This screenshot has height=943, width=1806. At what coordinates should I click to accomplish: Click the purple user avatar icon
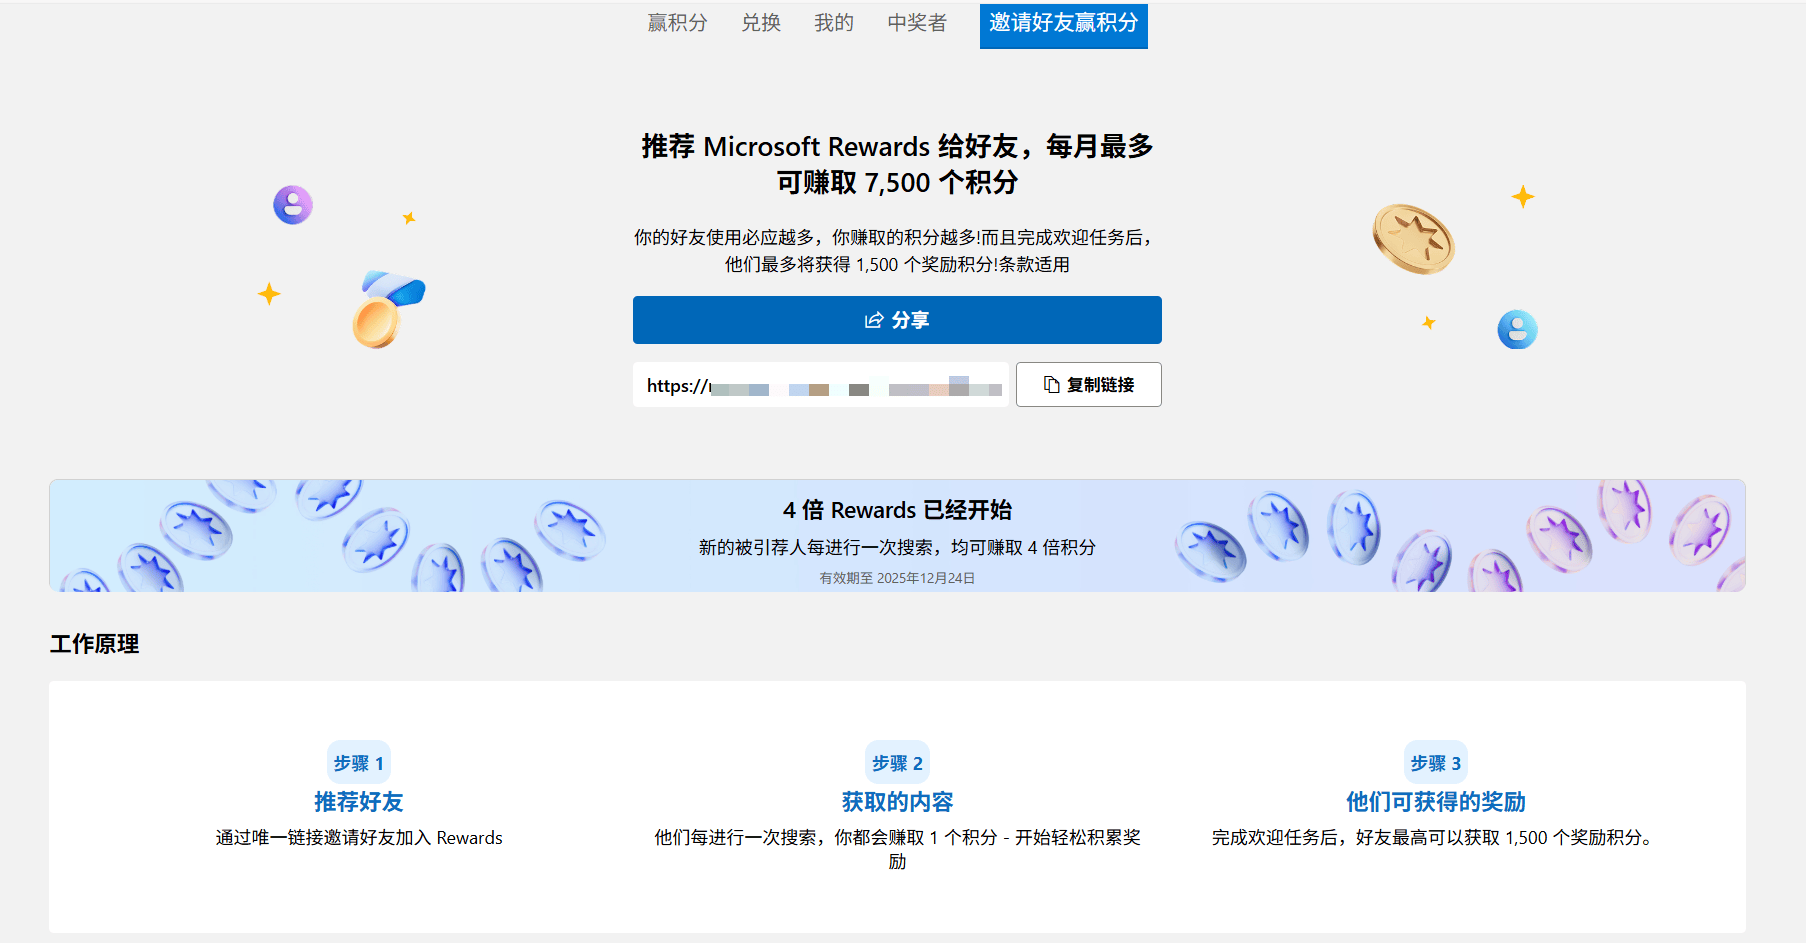[293, 205]
